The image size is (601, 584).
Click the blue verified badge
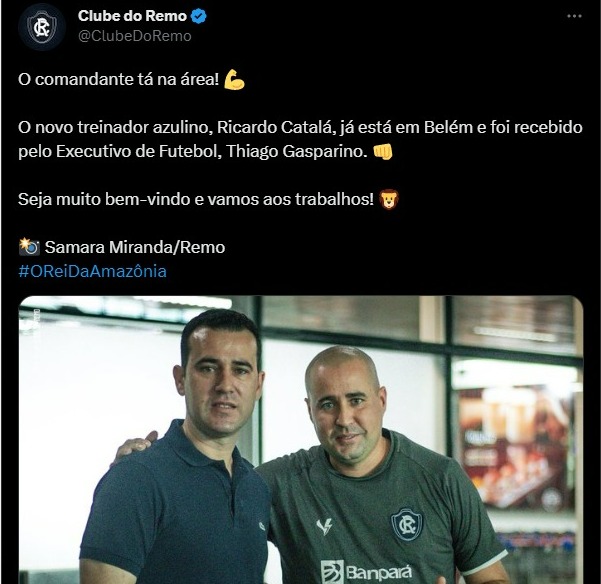(199, 16)
